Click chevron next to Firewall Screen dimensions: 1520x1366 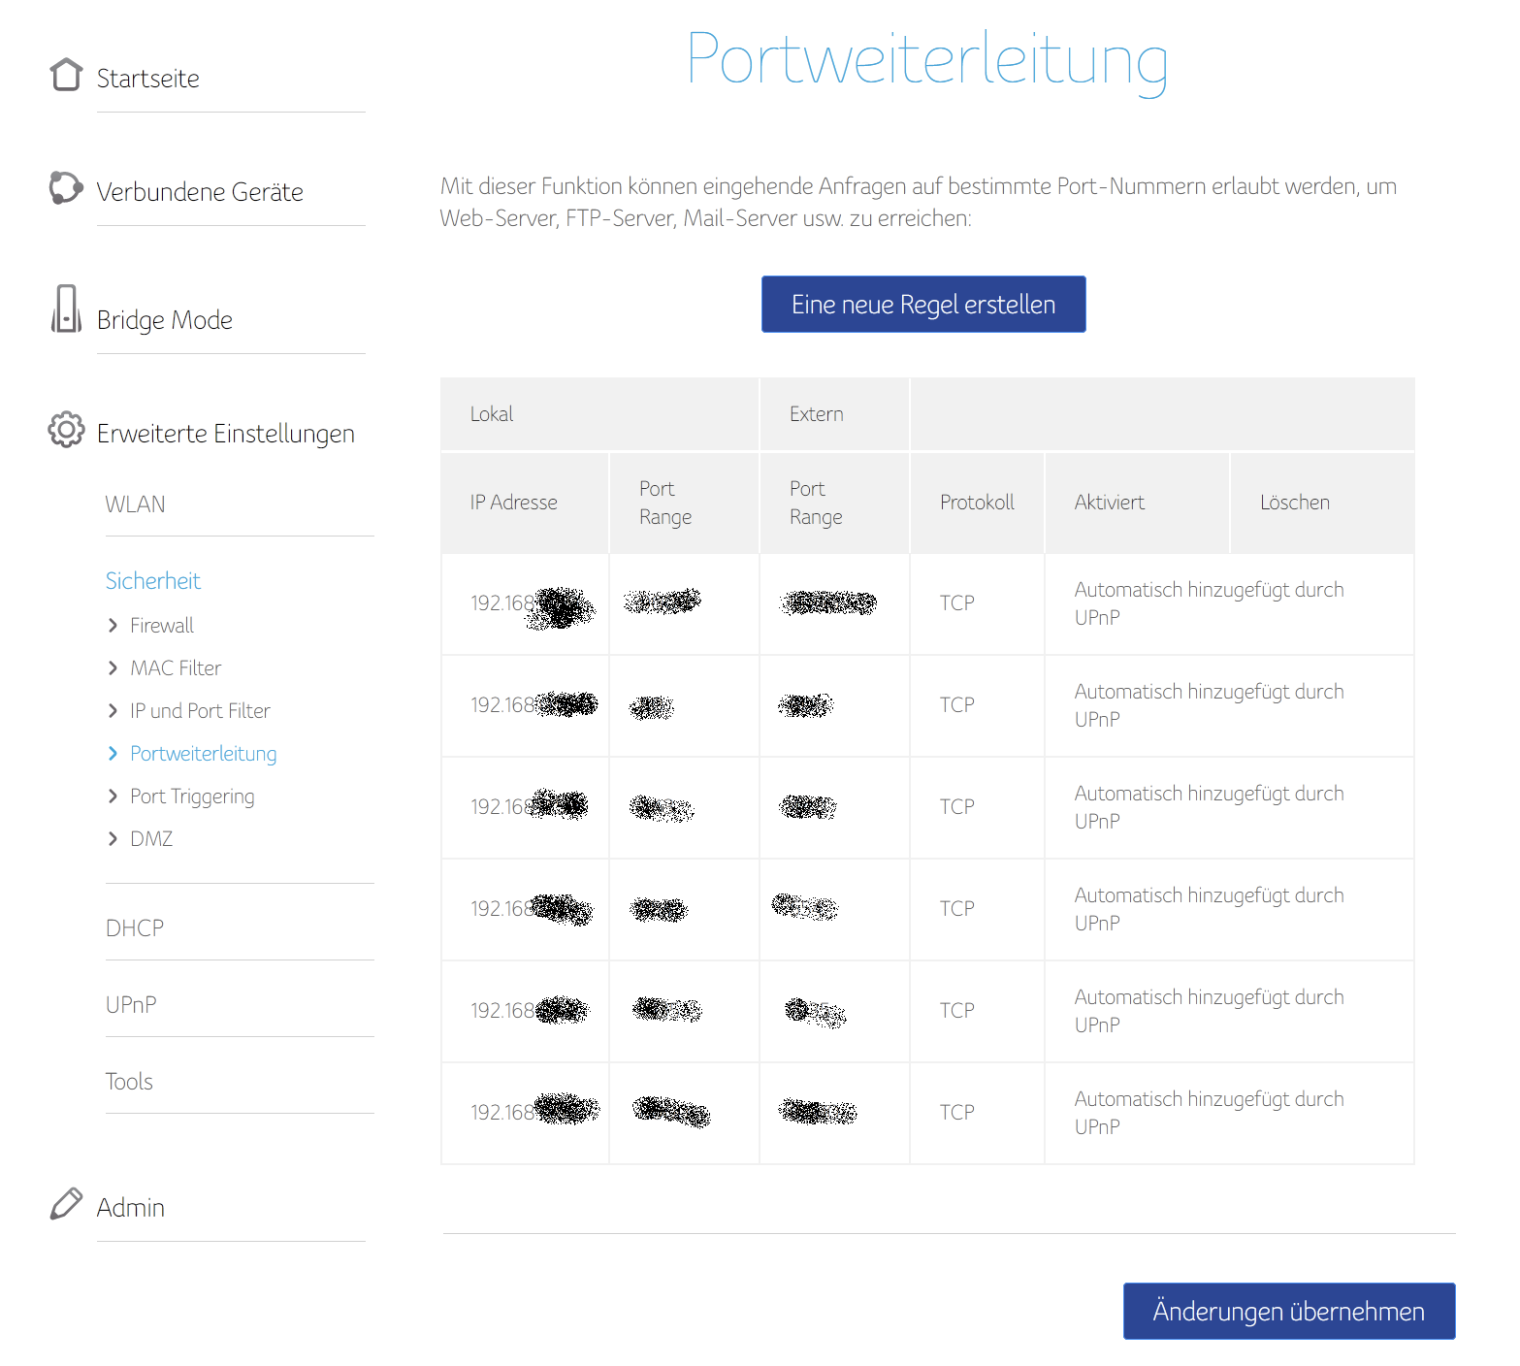point(113,626)
